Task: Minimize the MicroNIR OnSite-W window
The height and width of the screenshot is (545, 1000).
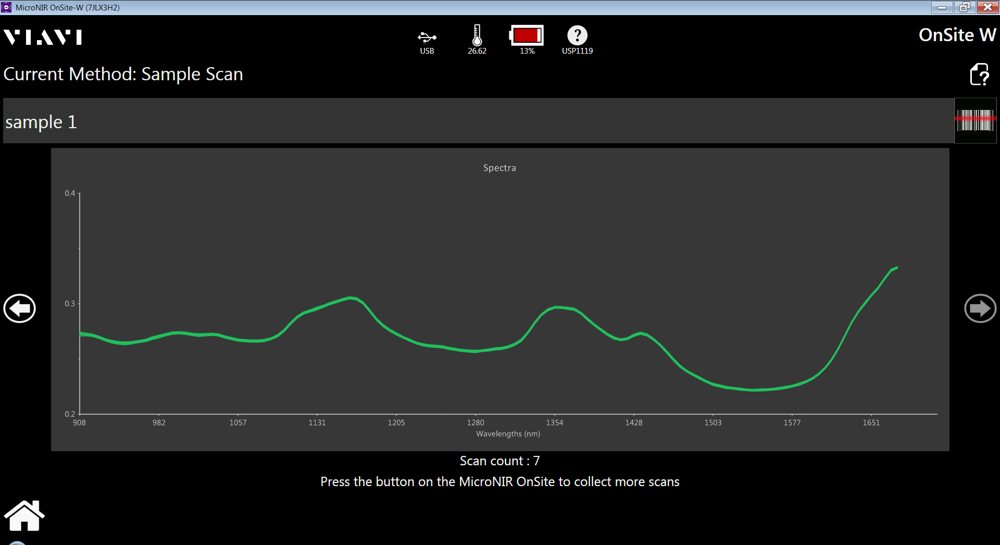Action: tap(942, 7)
